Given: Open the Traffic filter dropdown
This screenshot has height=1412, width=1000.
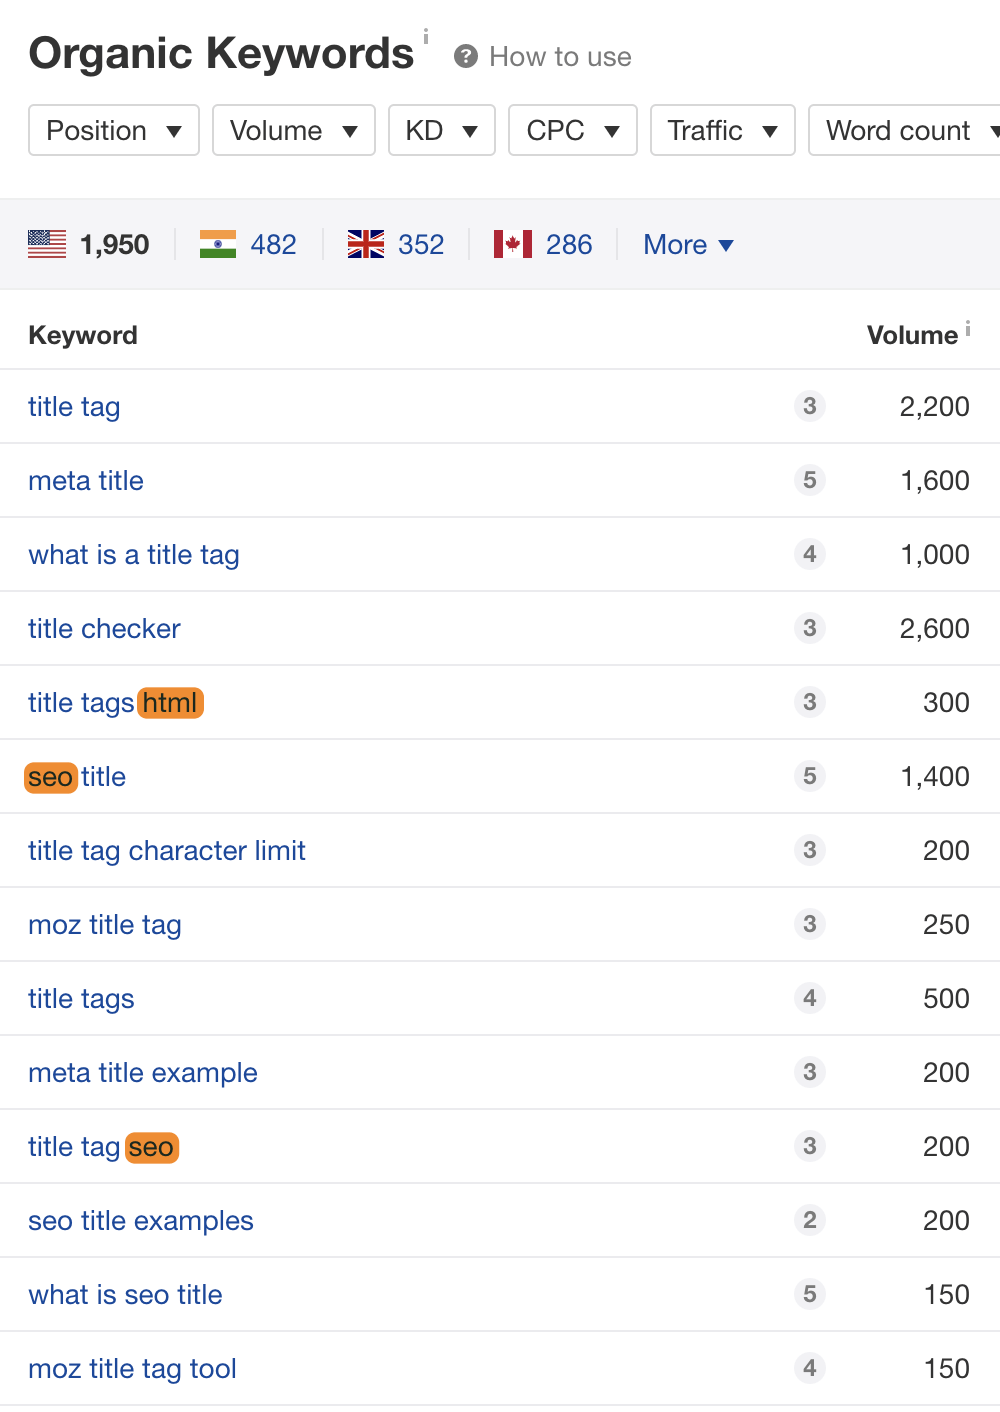Looking at the screenshot, I should pyautogui.click(x=722, y=130).
